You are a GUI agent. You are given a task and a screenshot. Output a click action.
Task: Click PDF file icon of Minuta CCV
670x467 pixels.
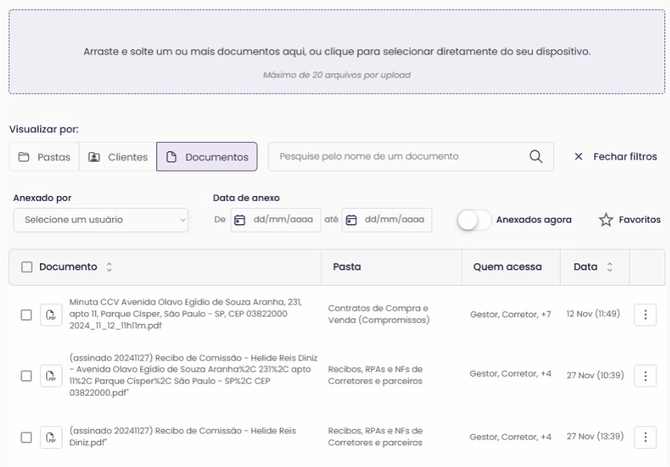tap(50, 316)
